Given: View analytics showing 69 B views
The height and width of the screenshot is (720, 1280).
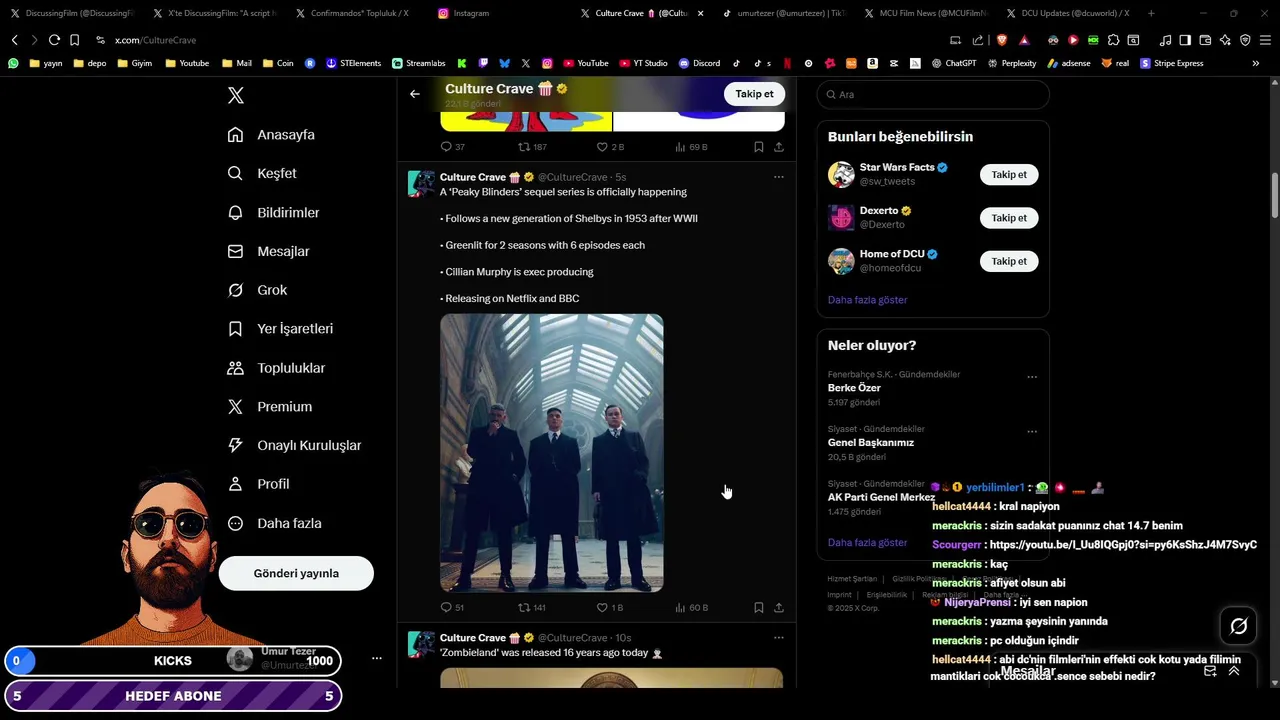Looking at the screenshot, I should (x=691, y=147).
